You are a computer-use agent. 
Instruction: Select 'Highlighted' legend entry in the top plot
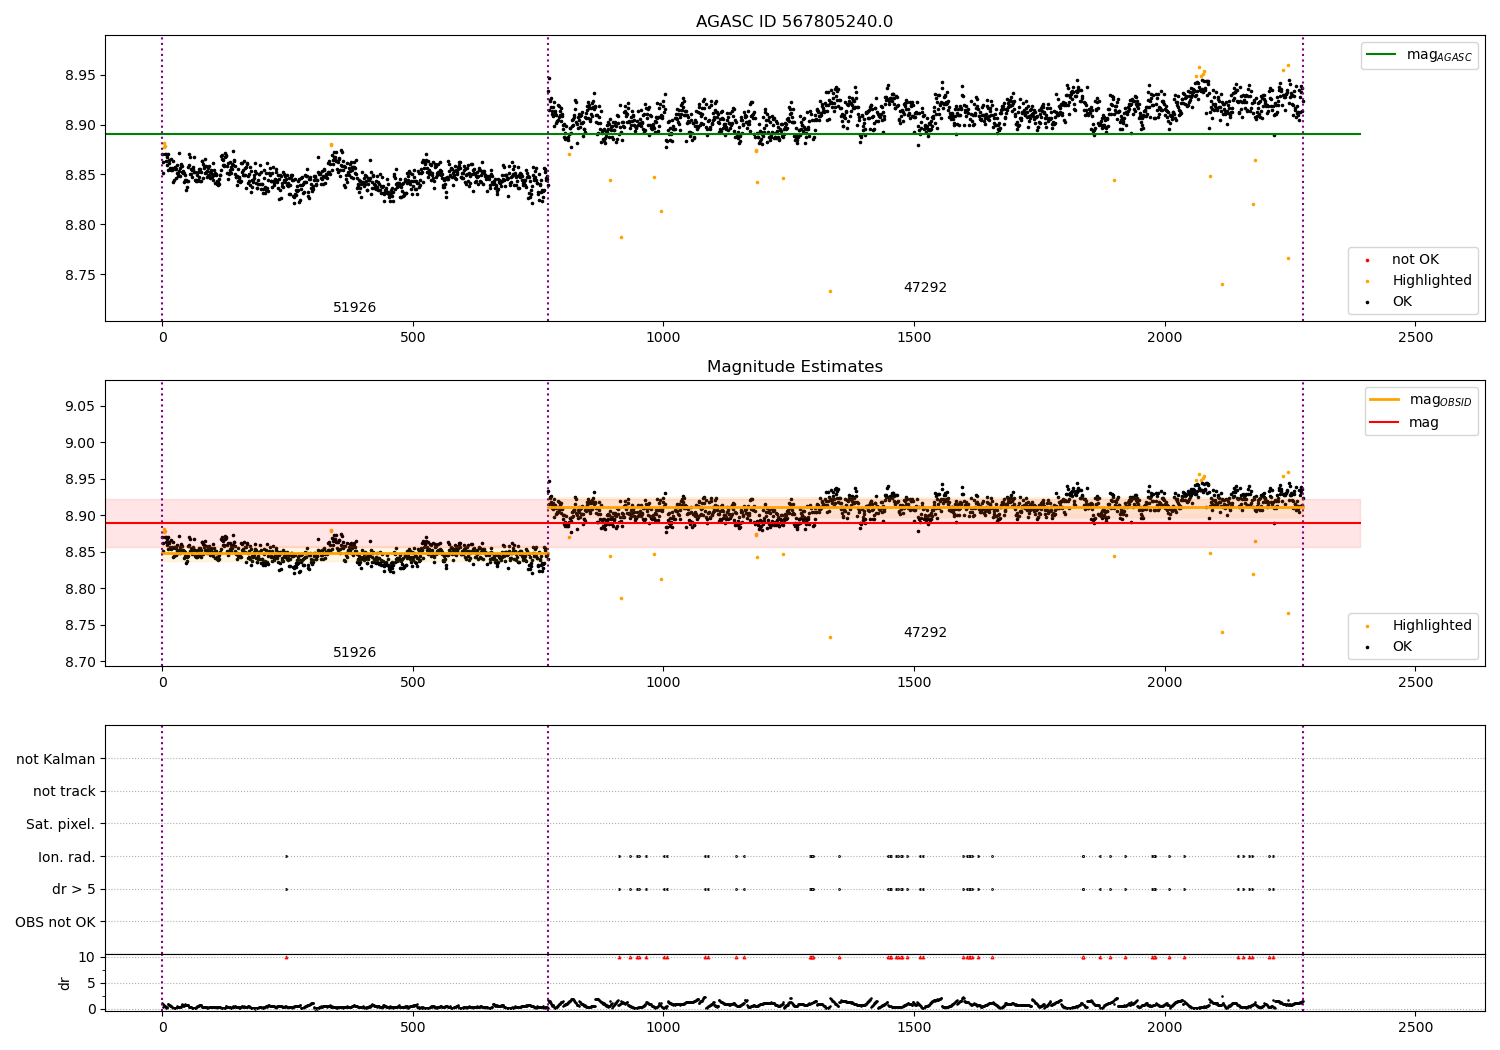tap(1432, 281)
